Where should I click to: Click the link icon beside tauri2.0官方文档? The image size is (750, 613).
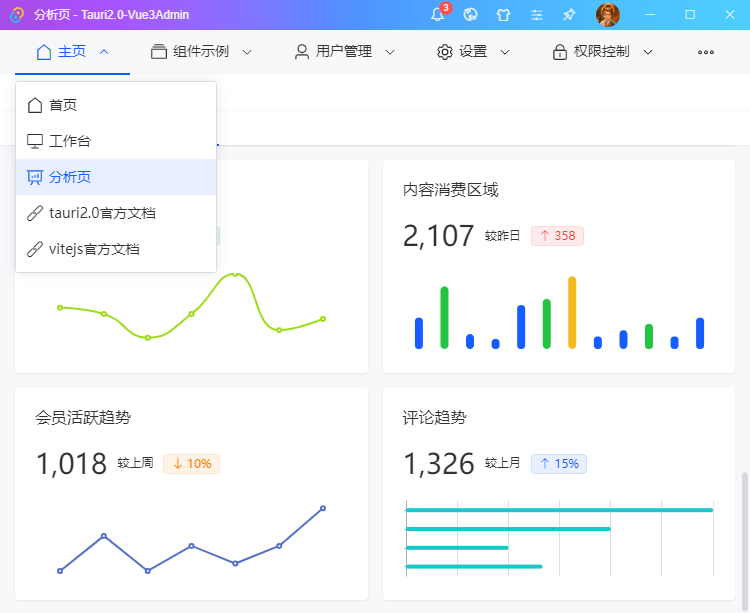[35, 213]
